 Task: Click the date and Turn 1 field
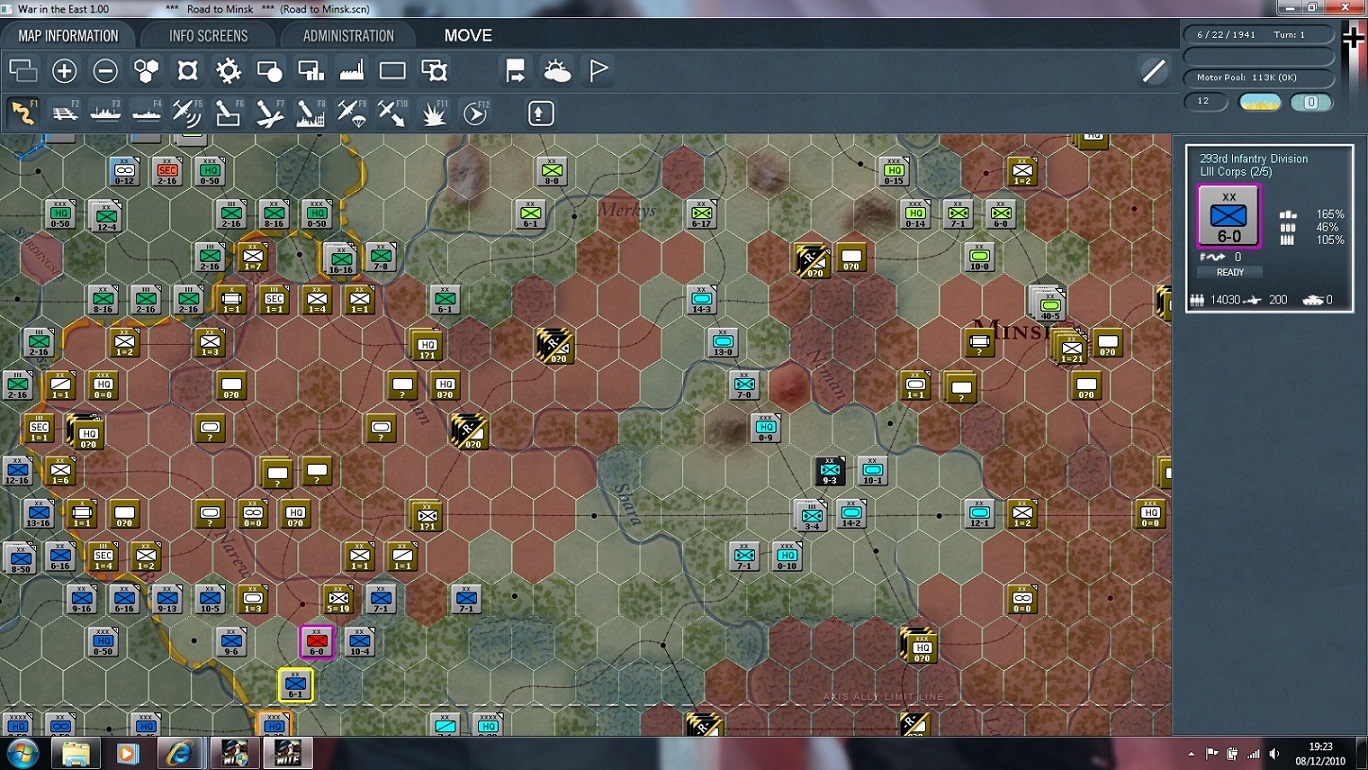click(1259, 34)
